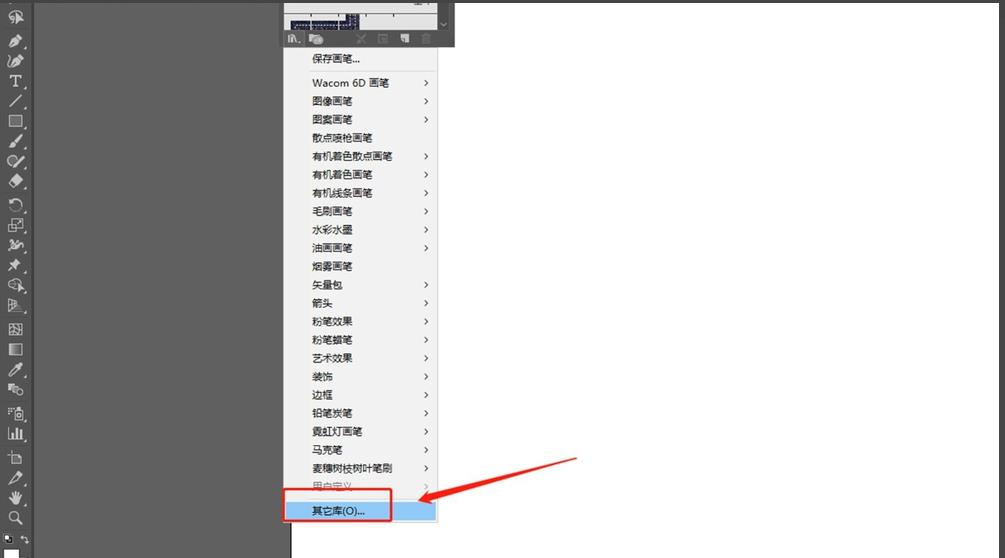Click the 粉笔效果 label
The image size is (1005, 558).
[x=332, y=322]
